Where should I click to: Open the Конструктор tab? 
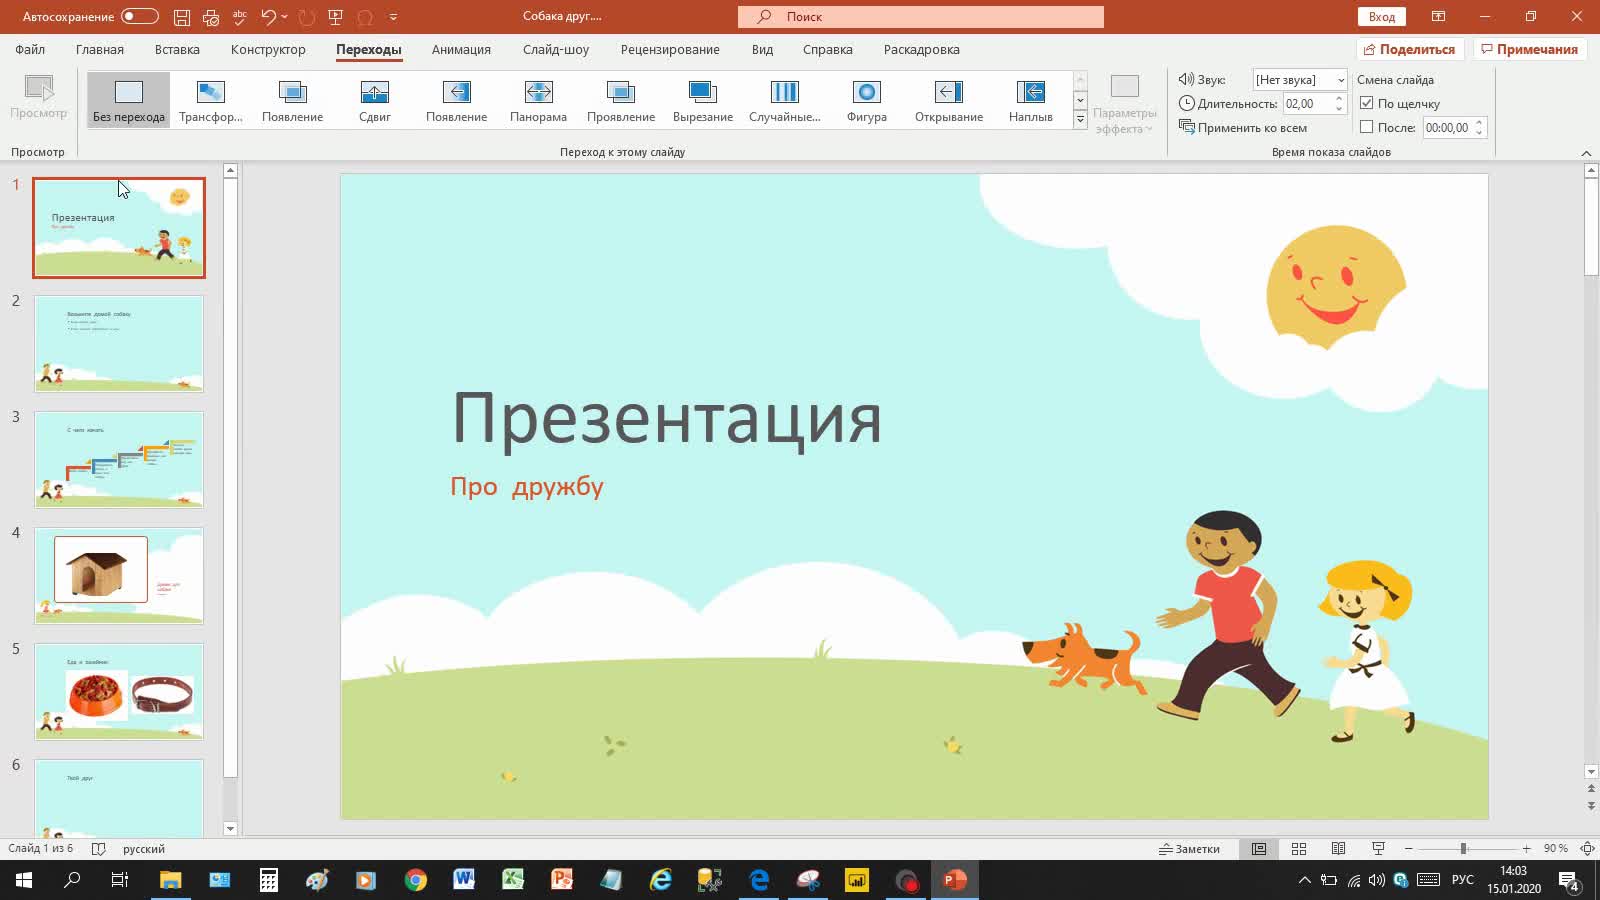coord(268,49)
